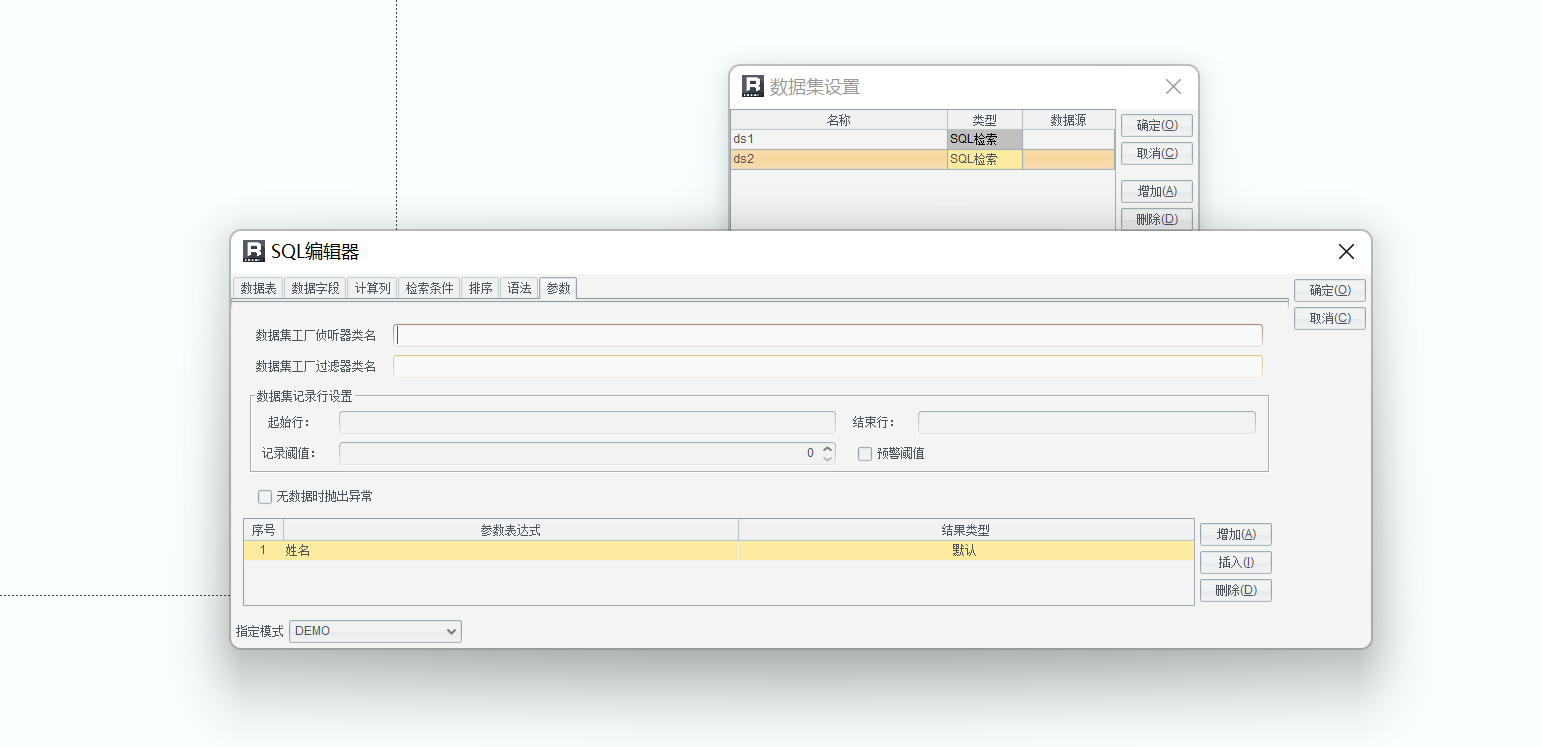The width and height of the screenshot is (1542, 747).
Task: Select the 检索条件 tab
Action: [429, 288]
